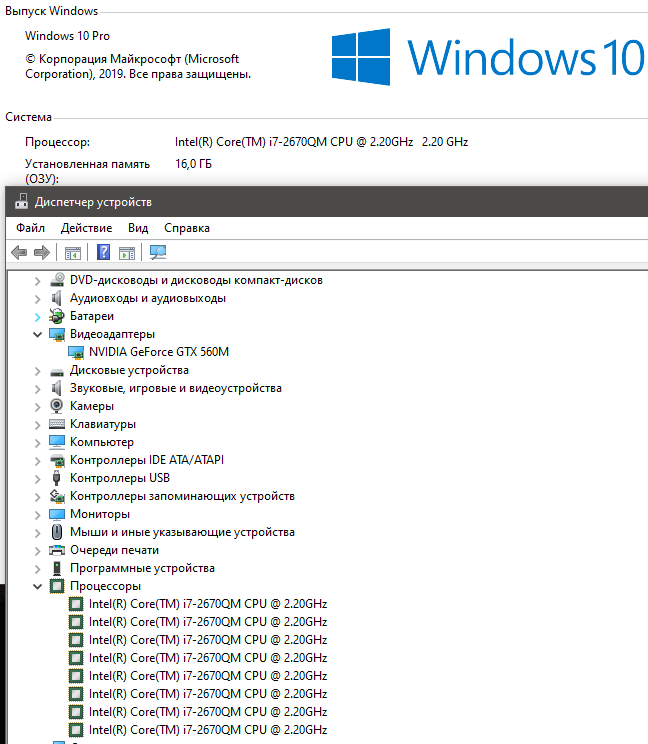Screen dimensions: 648x744
Task: Expand Контроллеры запоминающих устройств arrow
Action: 37,497
